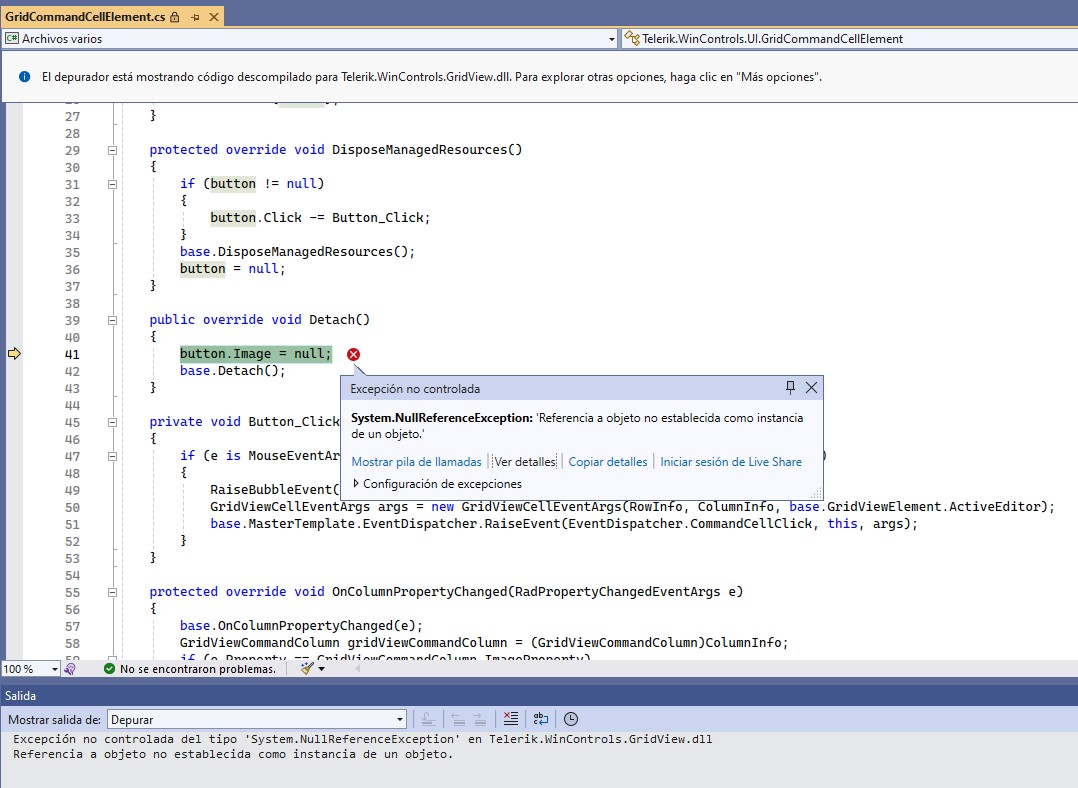Click Mostrar pila de llamadas link

click(416, 462)
